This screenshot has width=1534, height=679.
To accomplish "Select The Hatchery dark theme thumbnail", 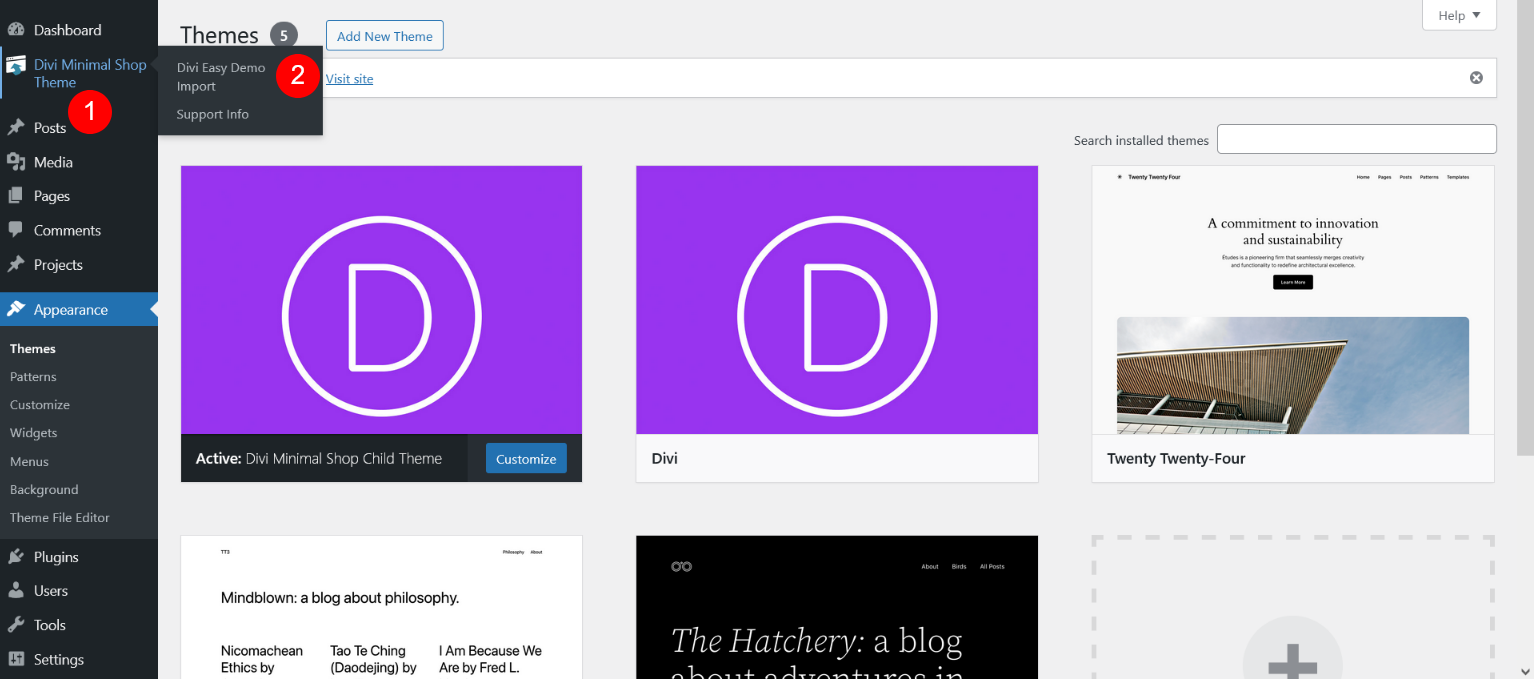I will pos(837,607).
